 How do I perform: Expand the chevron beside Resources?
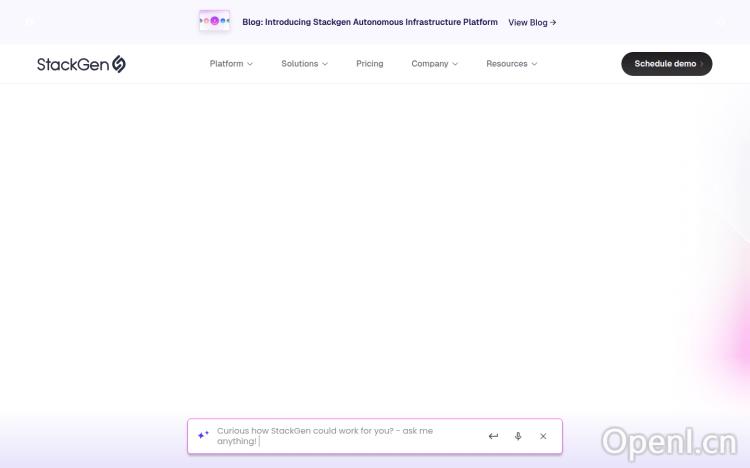click(534, 64)
